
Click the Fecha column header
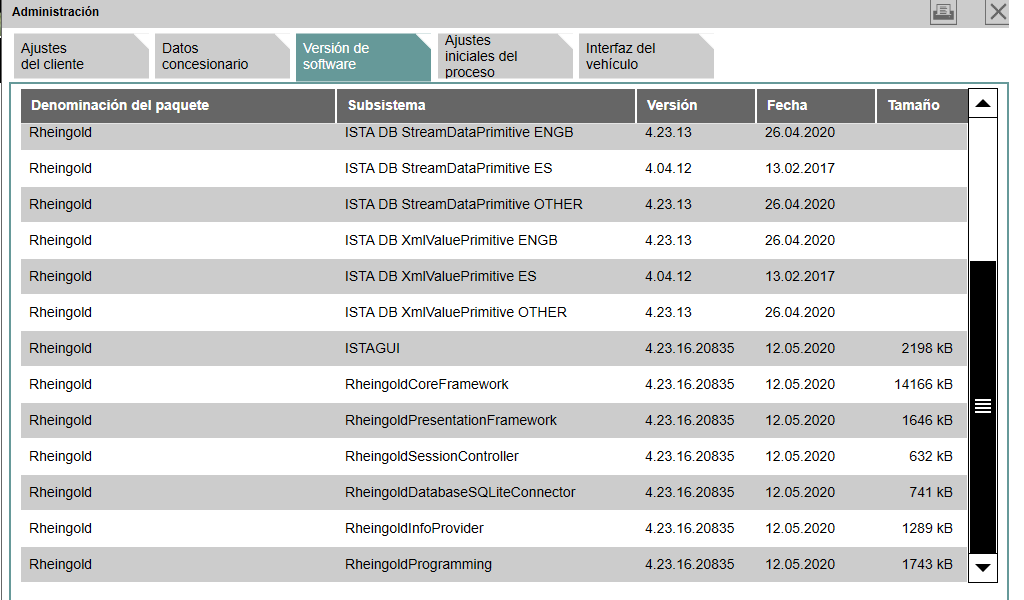(816, 105)
